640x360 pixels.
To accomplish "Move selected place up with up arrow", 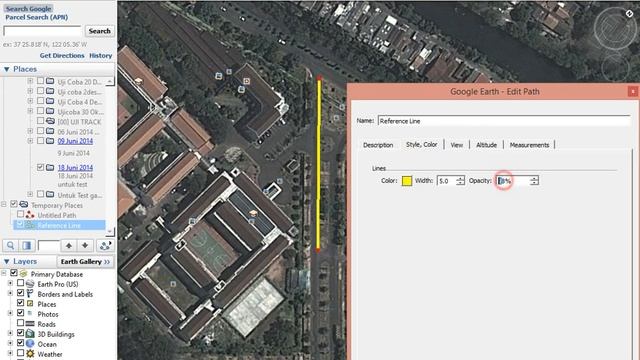I will pos(69,245).
